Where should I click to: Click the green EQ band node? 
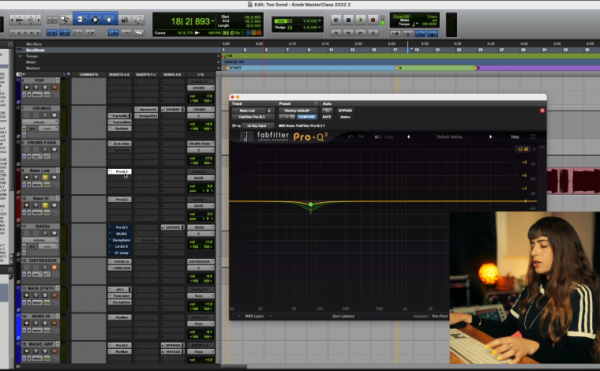click(311, 205)
